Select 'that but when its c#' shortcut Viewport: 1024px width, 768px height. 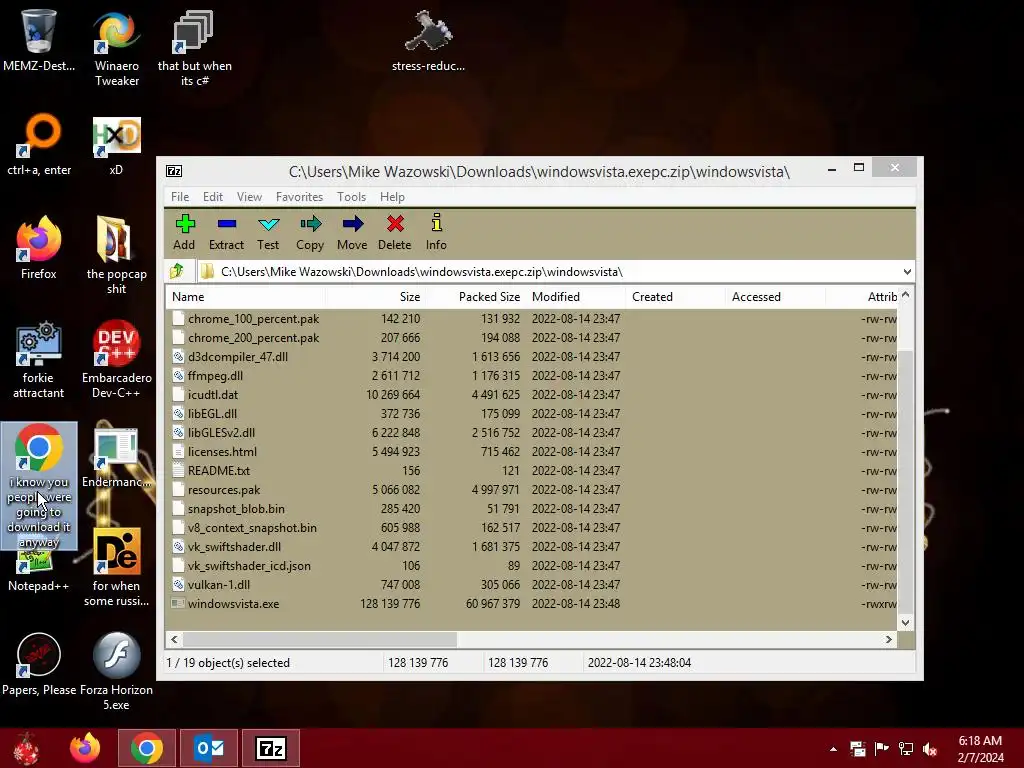click(x=195, y=48)
